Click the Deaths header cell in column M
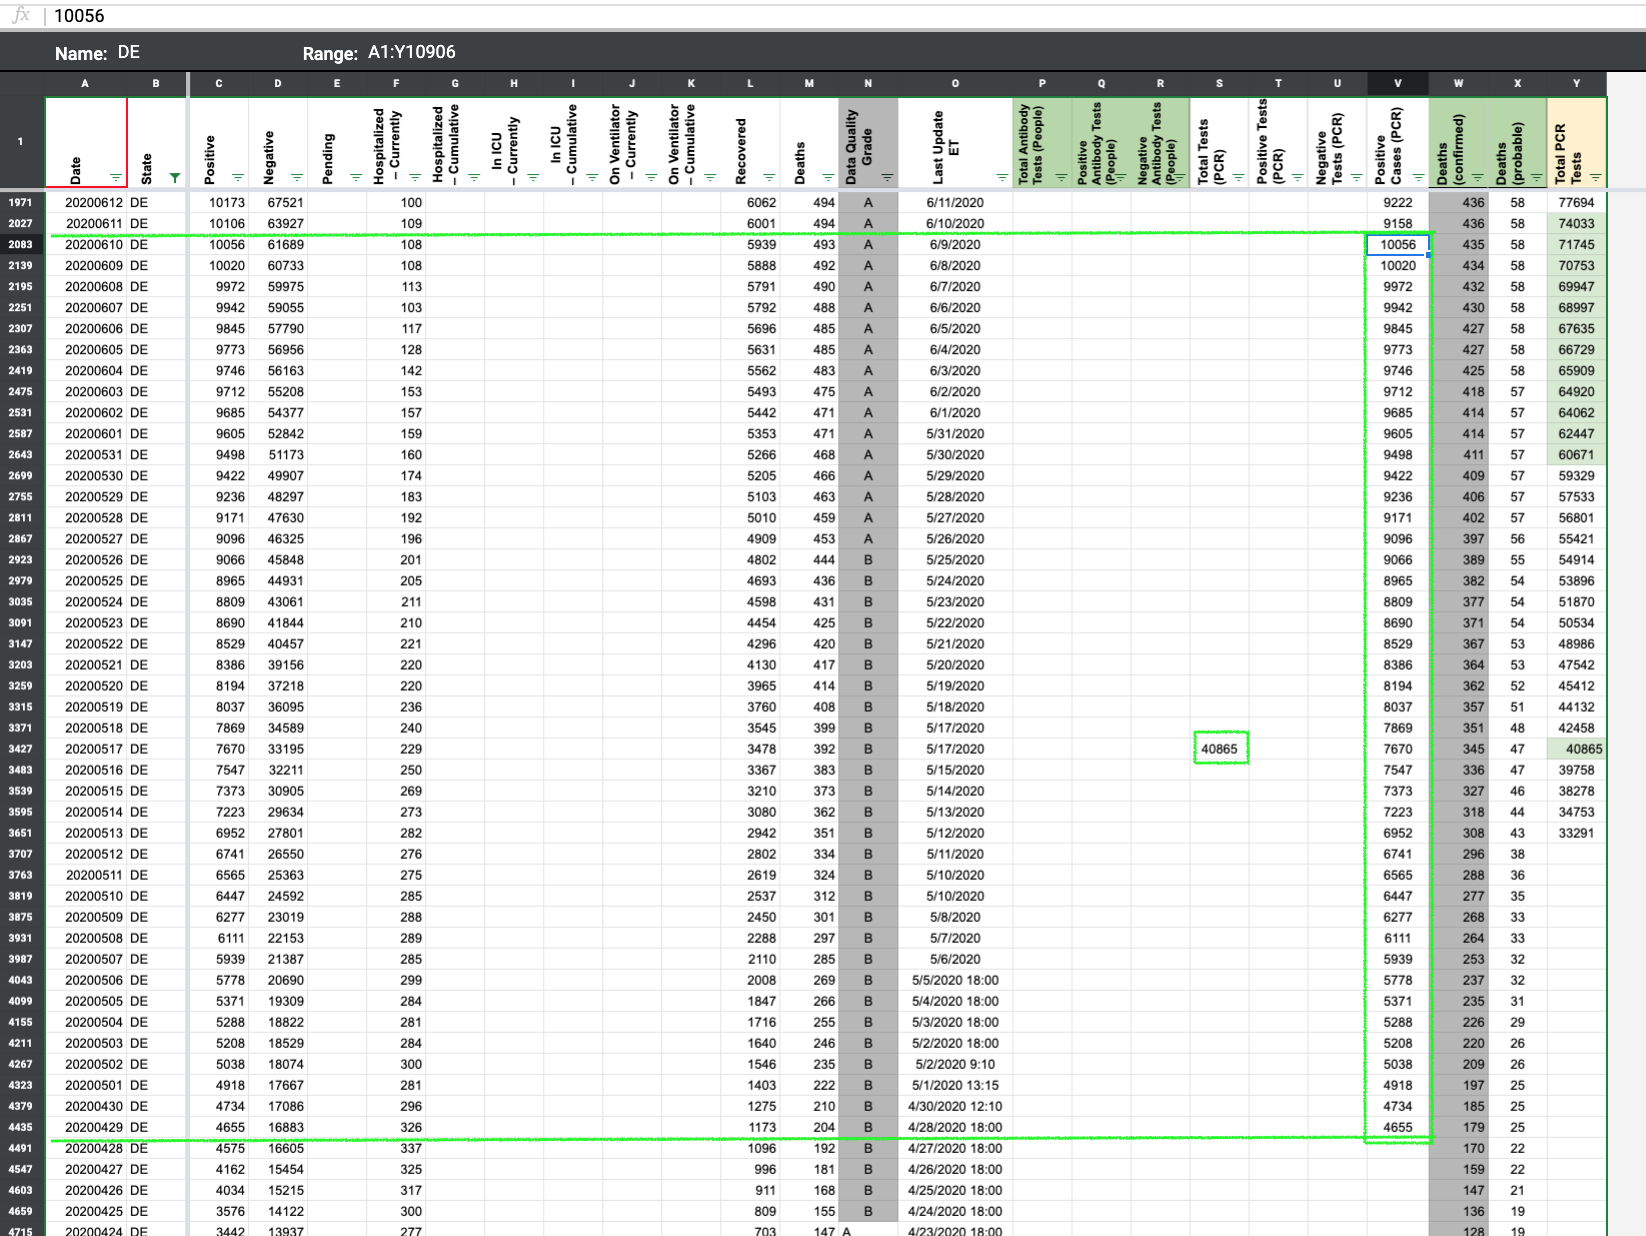The height and width of the screenshot is (1236, 1646). [809, 142]
